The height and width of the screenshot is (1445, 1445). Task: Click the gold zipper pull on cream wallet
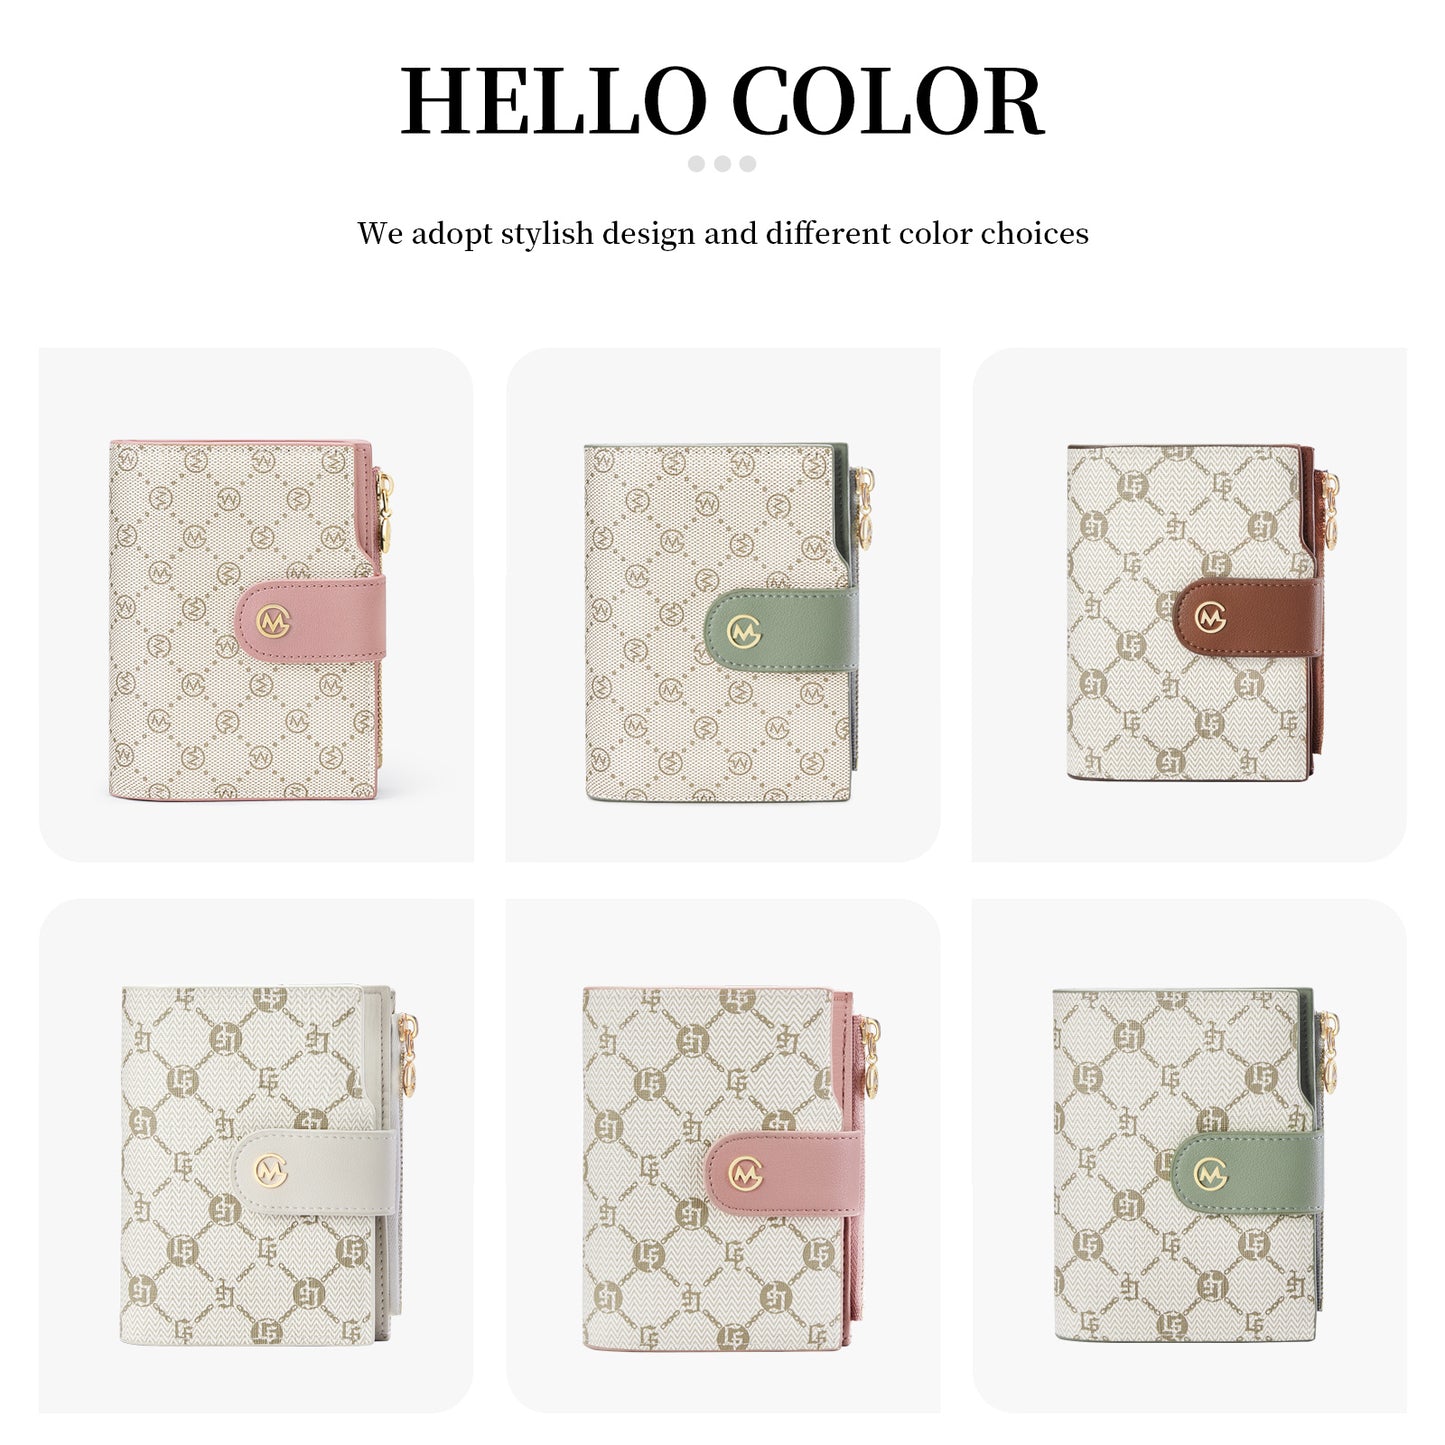(411, 1055)
